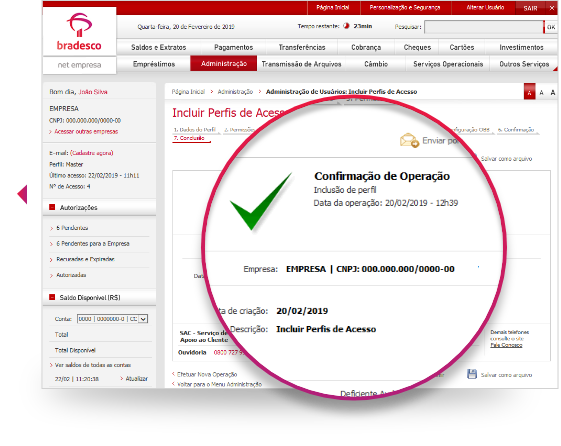Select the Transferências menu item

tap(302, 47)
